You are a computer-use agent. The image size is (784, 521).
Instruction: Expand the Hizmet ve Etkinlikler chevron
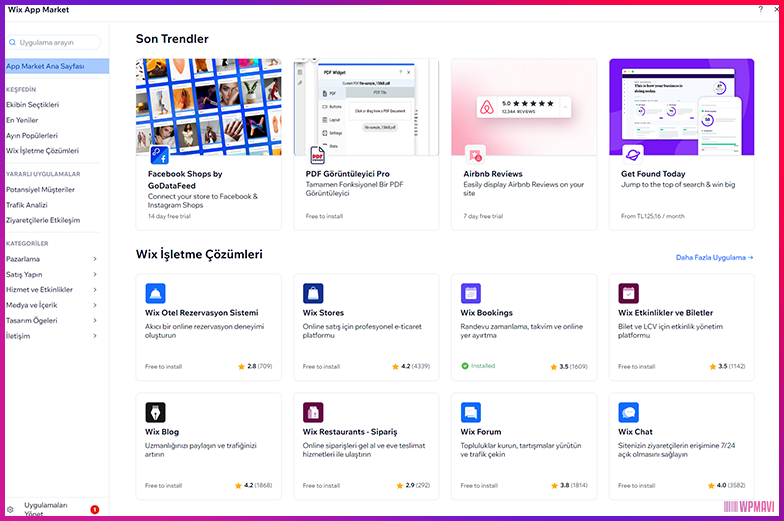point(94,290)
